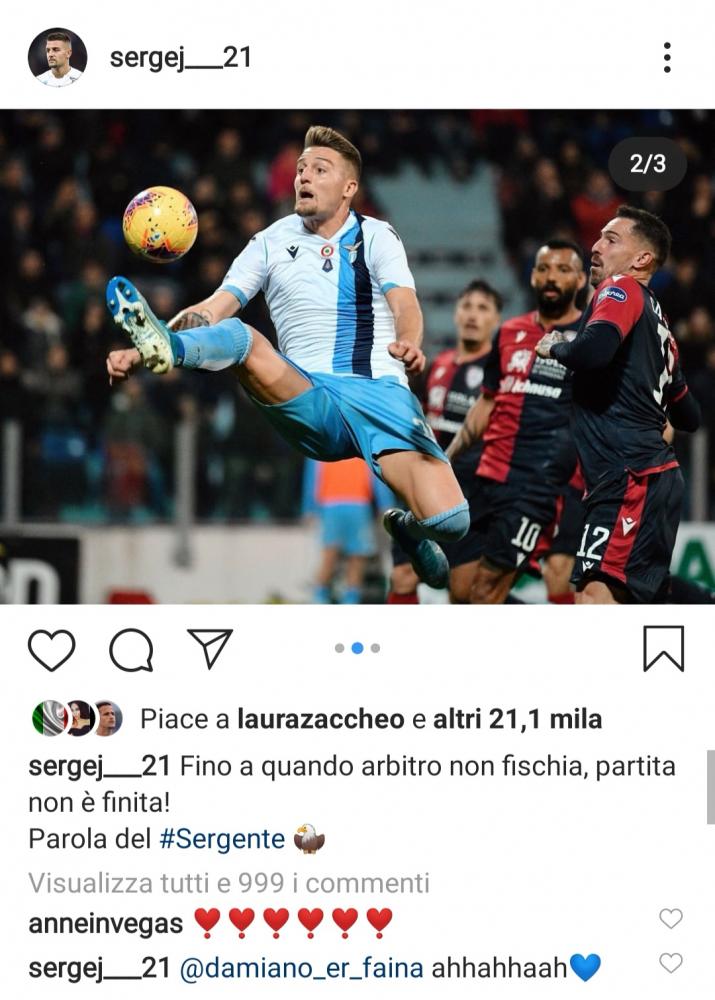The width and height of the screenshot is (715, 1000).
Task: Like the anneinvegas comment
Action: point(670,918)
